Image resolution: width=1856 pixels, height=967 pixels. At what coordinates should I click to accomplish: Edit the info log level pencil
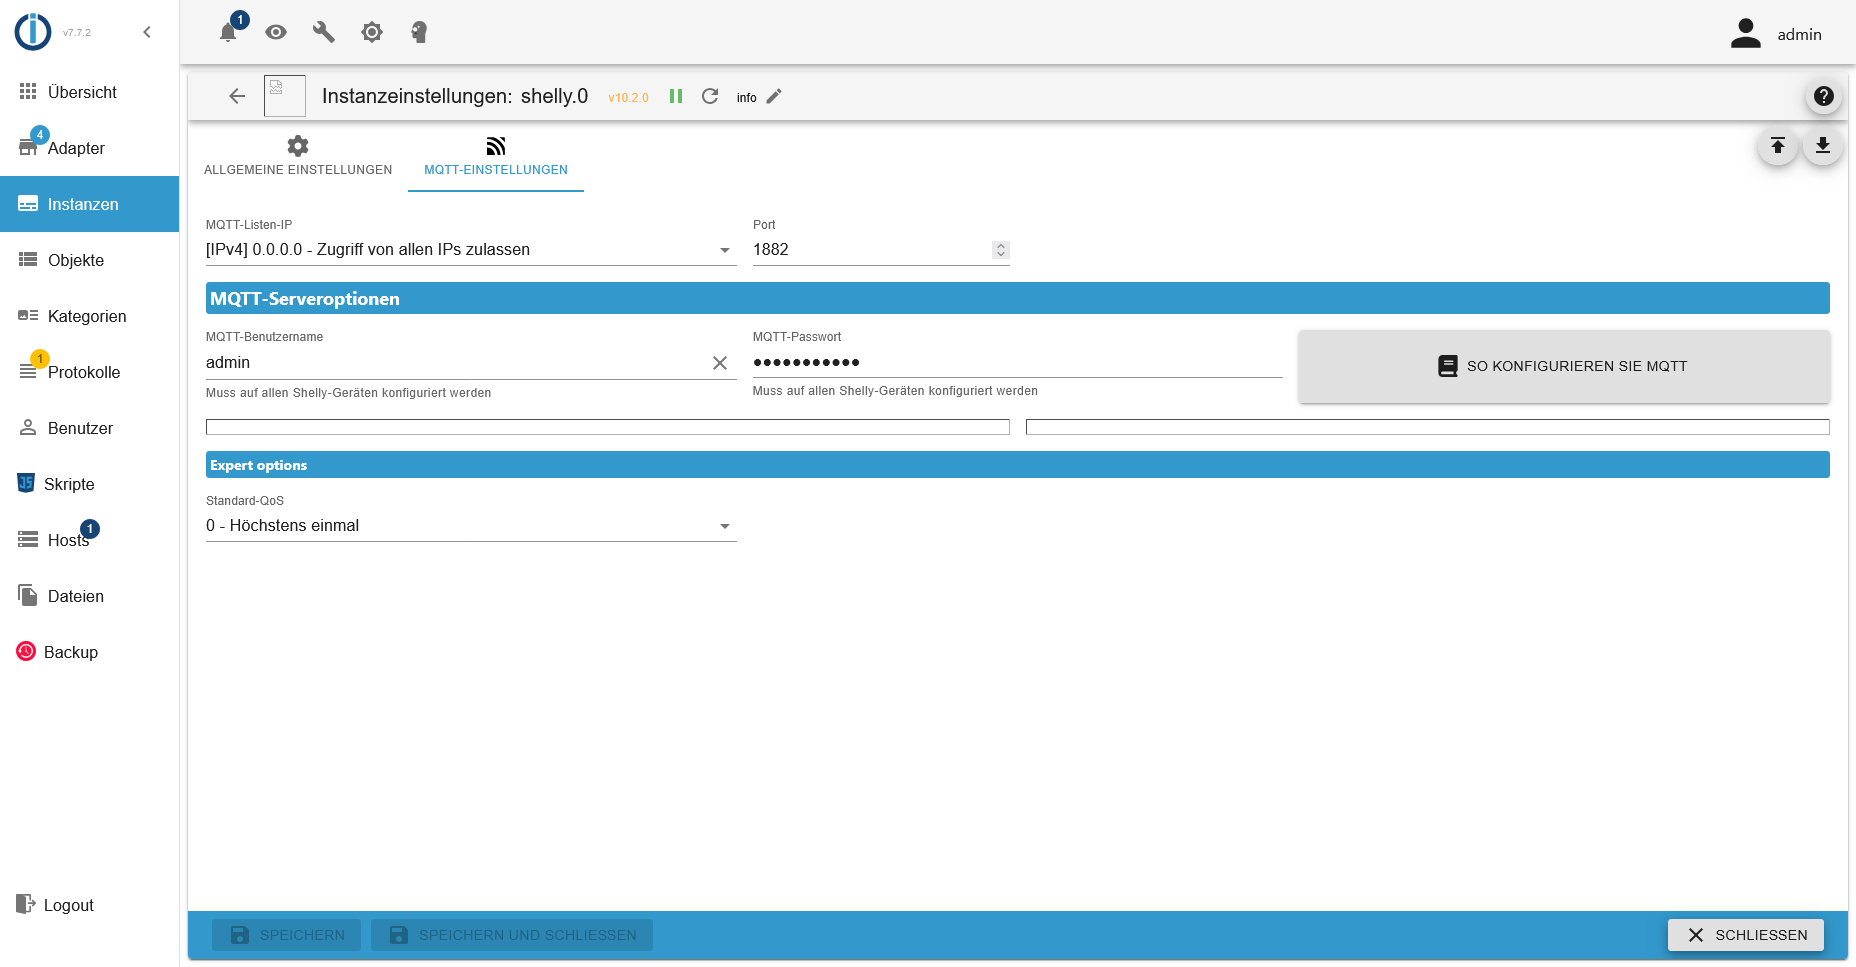click(x=774, y=97)
